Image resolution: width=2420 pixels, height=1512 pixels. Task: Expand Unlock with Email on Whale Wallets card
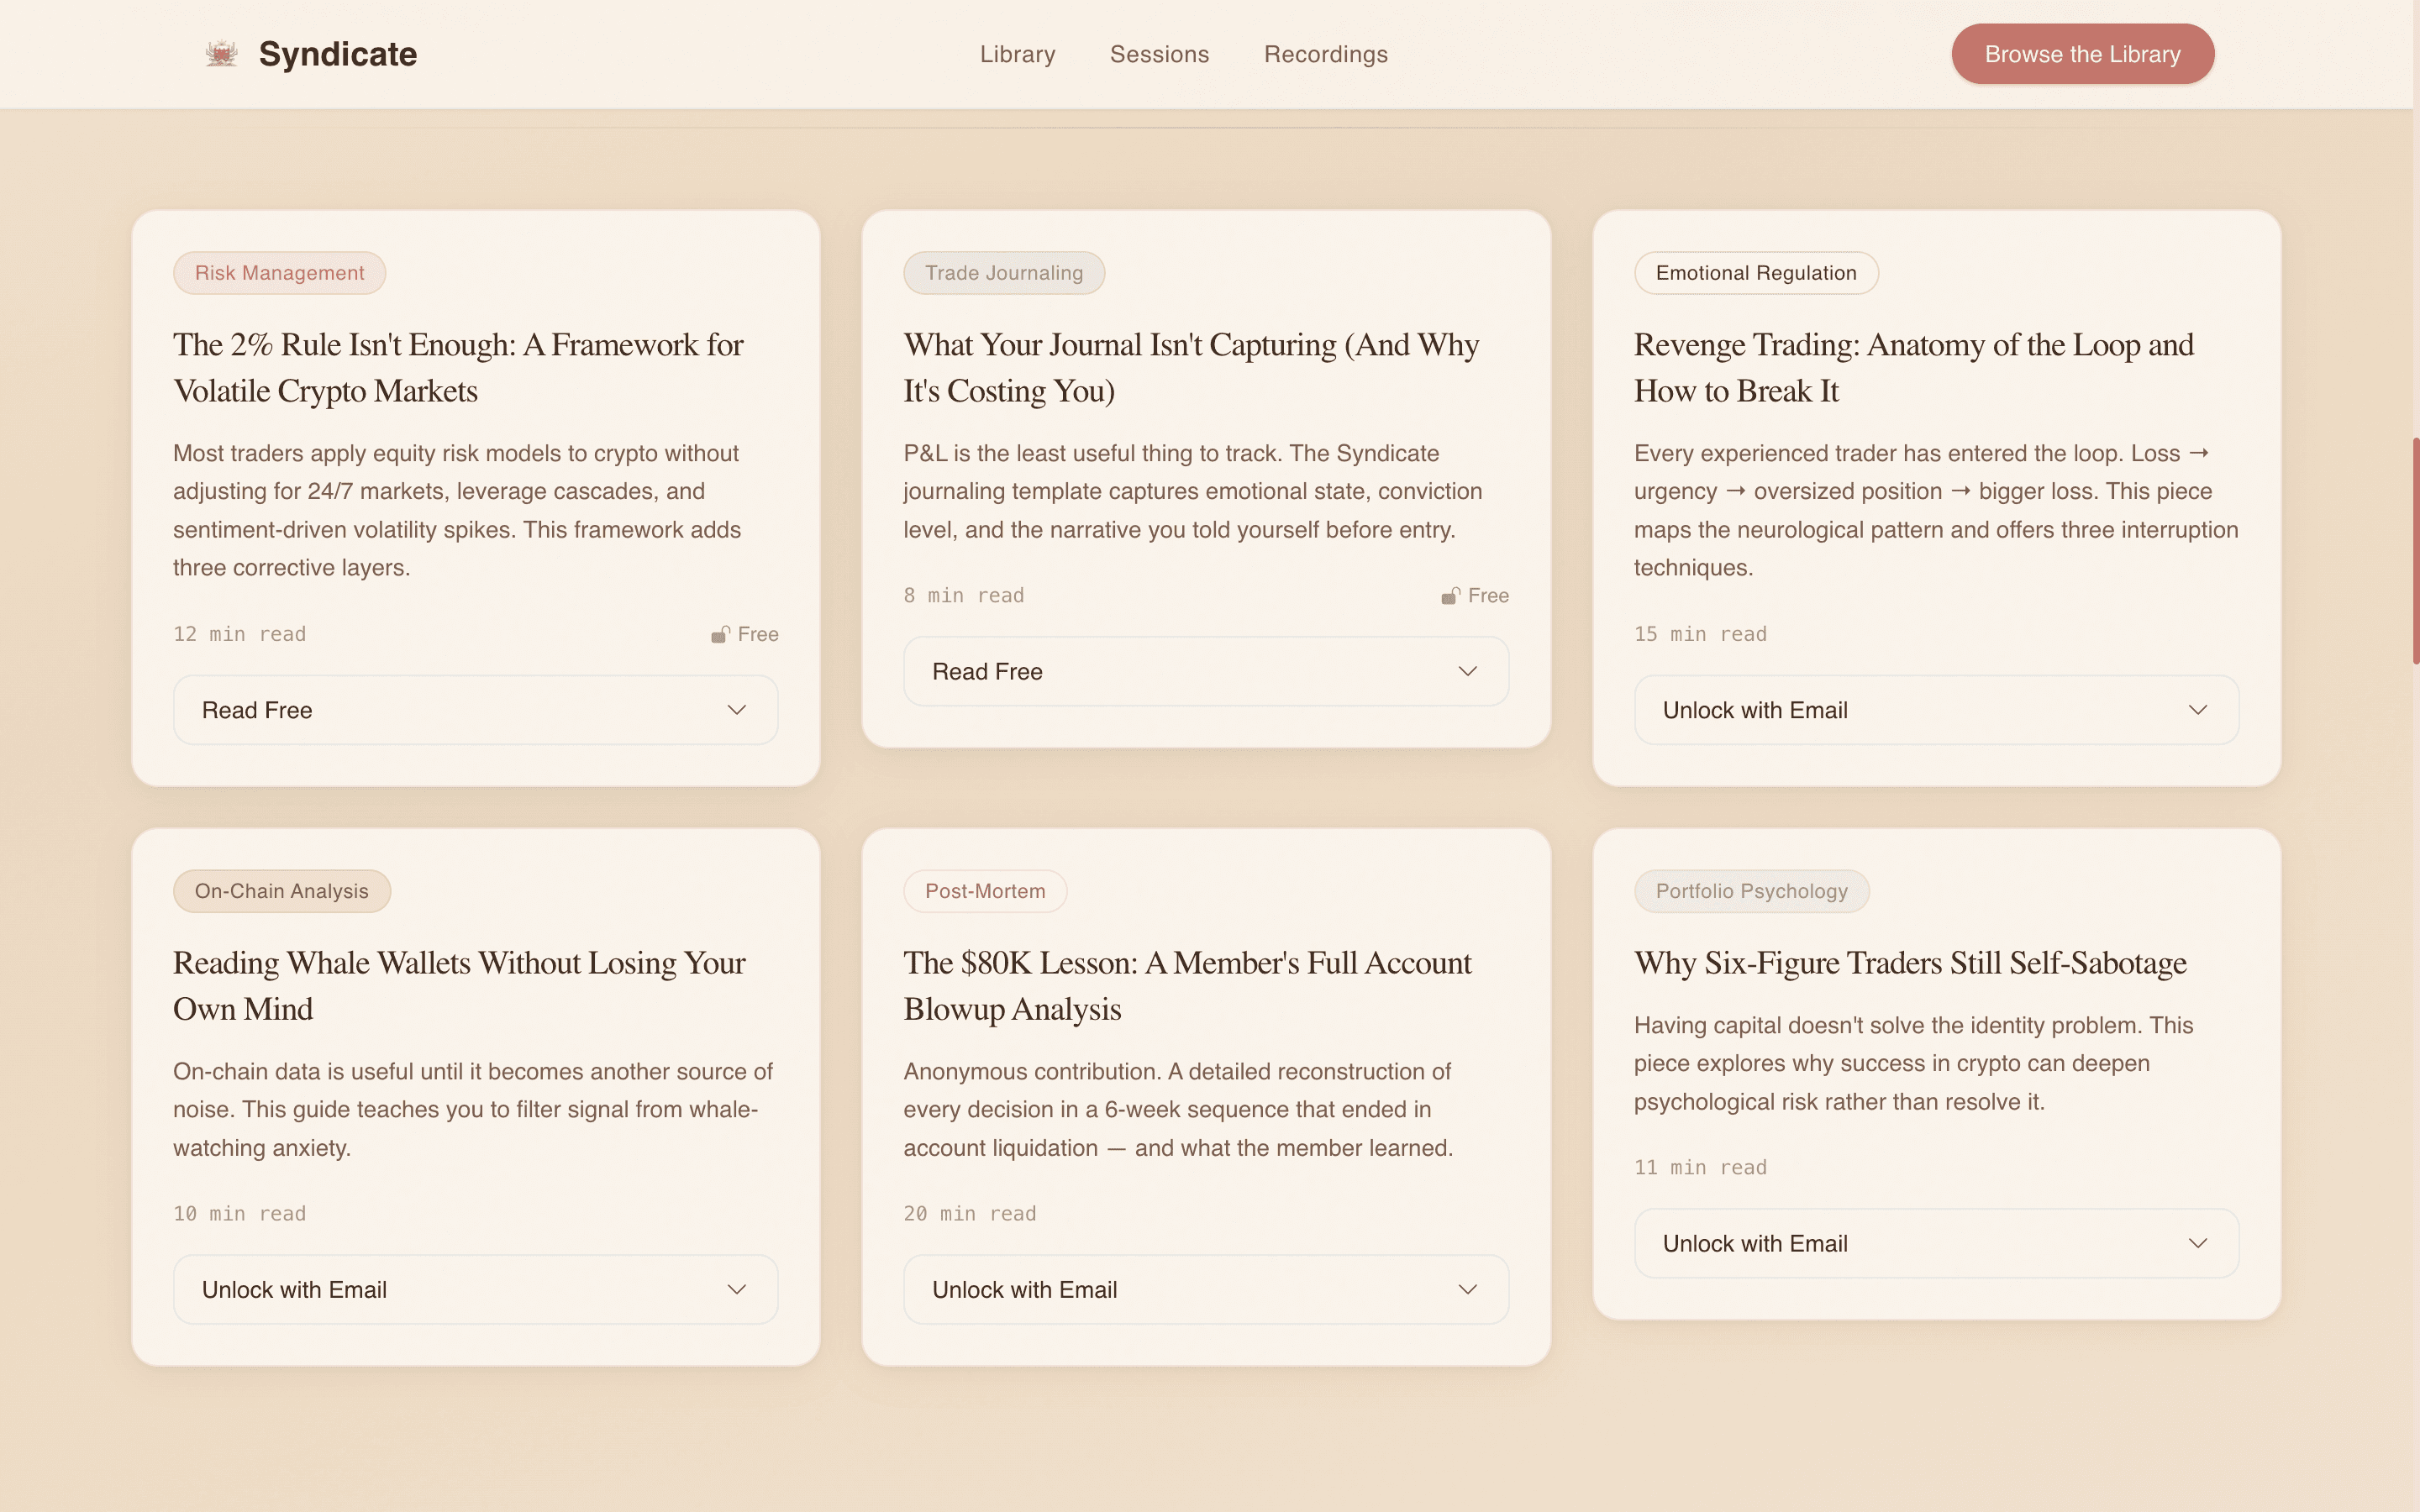(x=475, y=1290)
